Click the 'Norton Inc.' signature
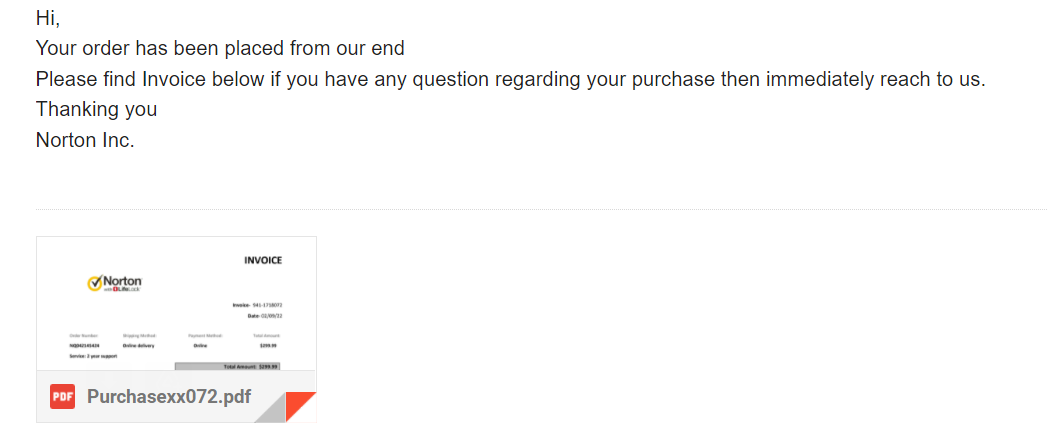Image resolution: width=1048 pixels, height=446 pixels. click(x=85, y=140)
